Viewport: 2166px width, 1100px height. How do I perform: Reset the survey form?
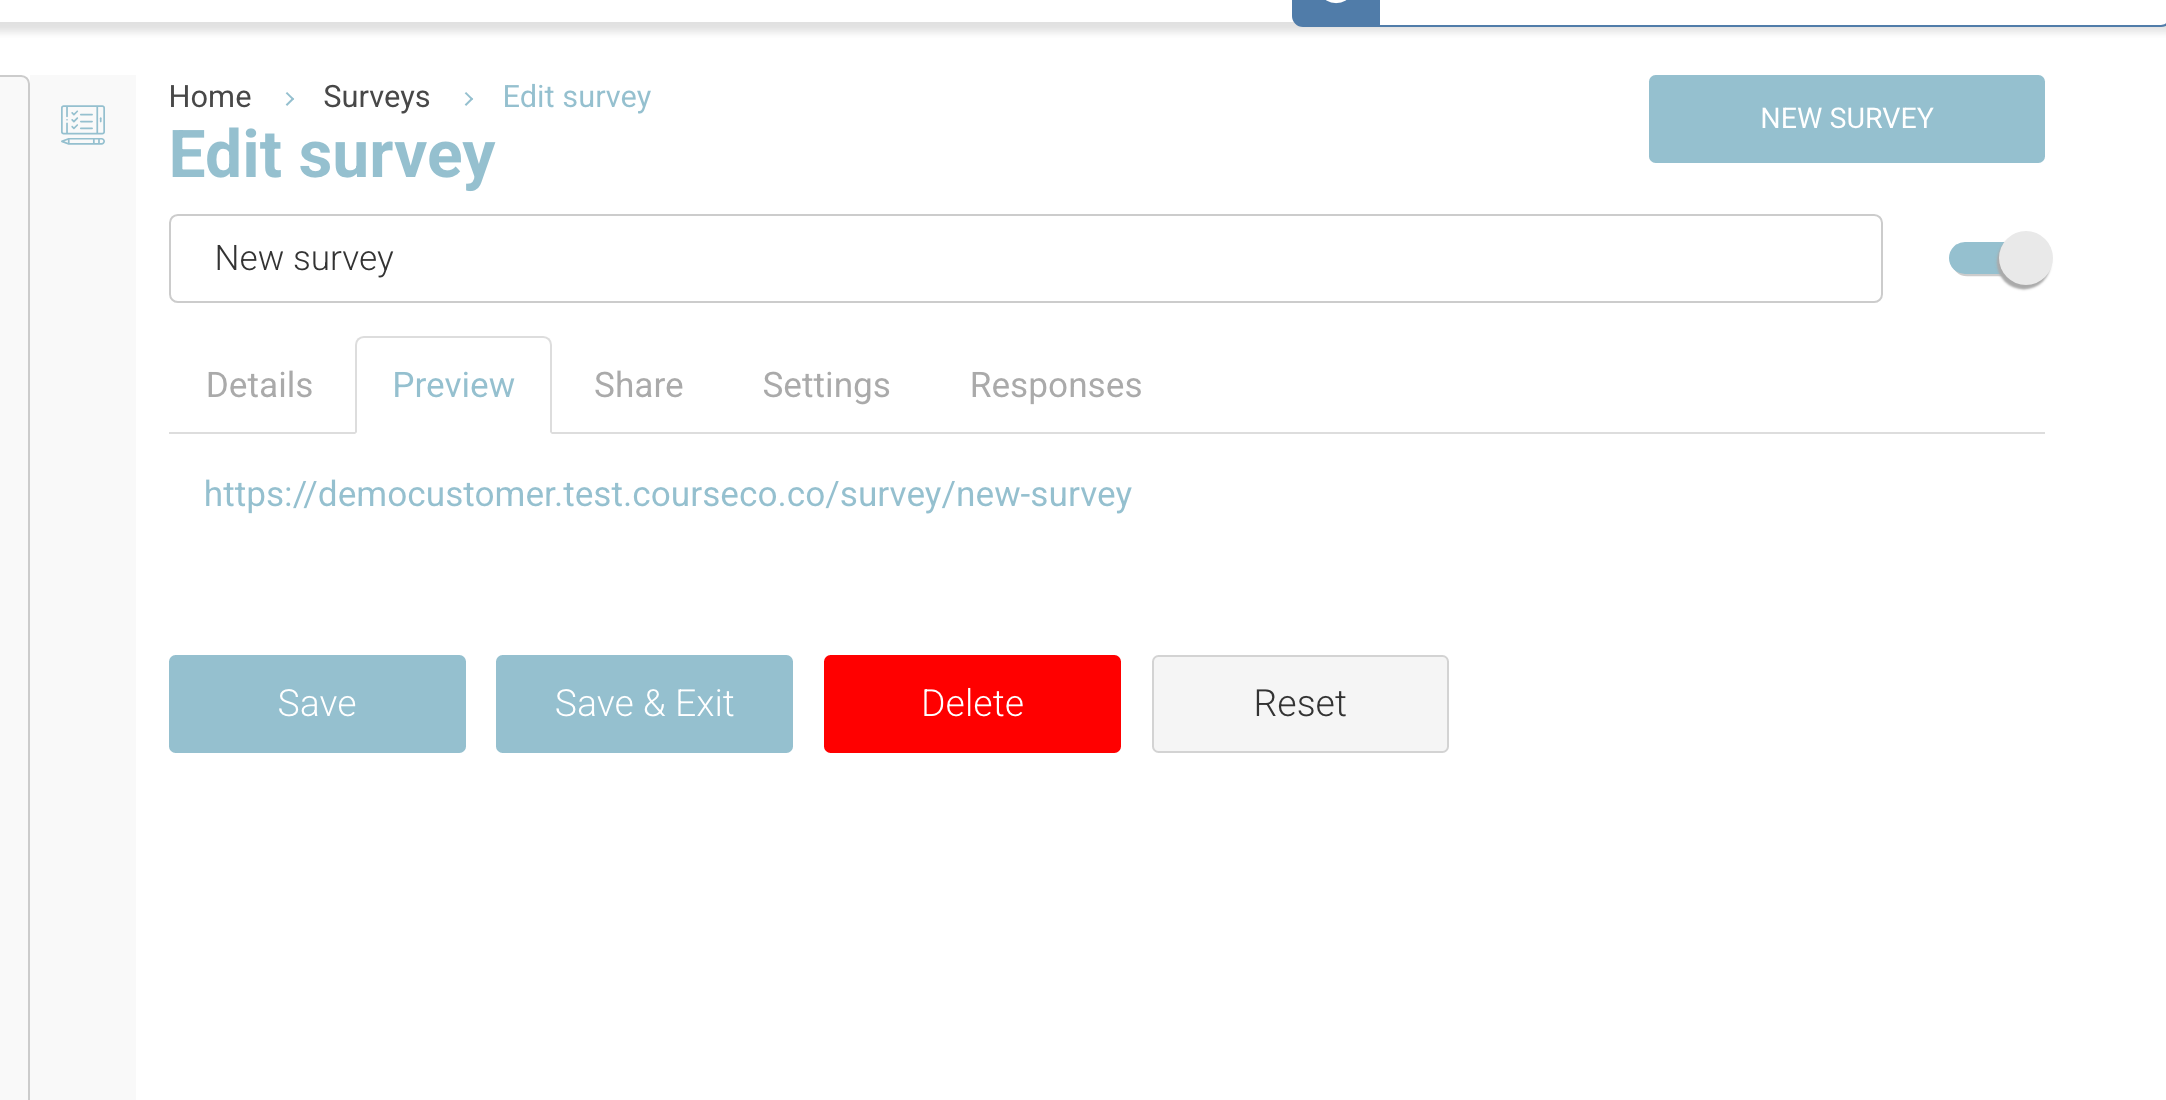1299,703
